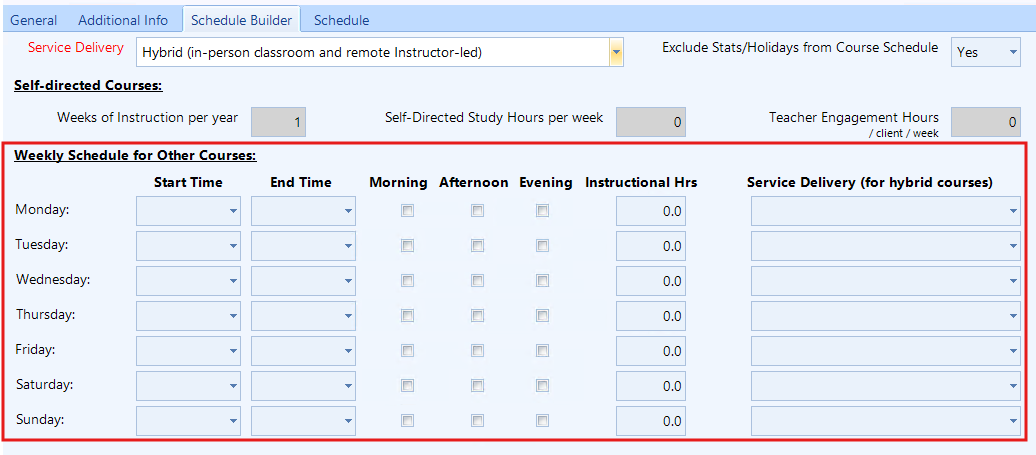Open Sunday hybrid Service Delivery dropdown
1036x455 pixels.
pyautogui.click(x=886, y=421)
